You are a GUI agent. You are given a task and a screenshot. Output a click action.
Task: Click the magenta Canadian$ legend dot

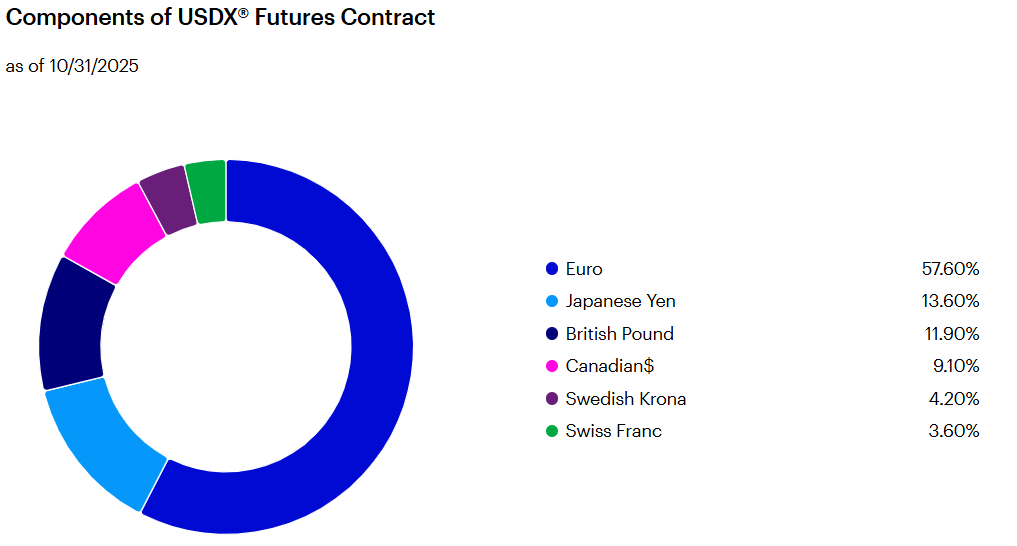pos(551,366)
